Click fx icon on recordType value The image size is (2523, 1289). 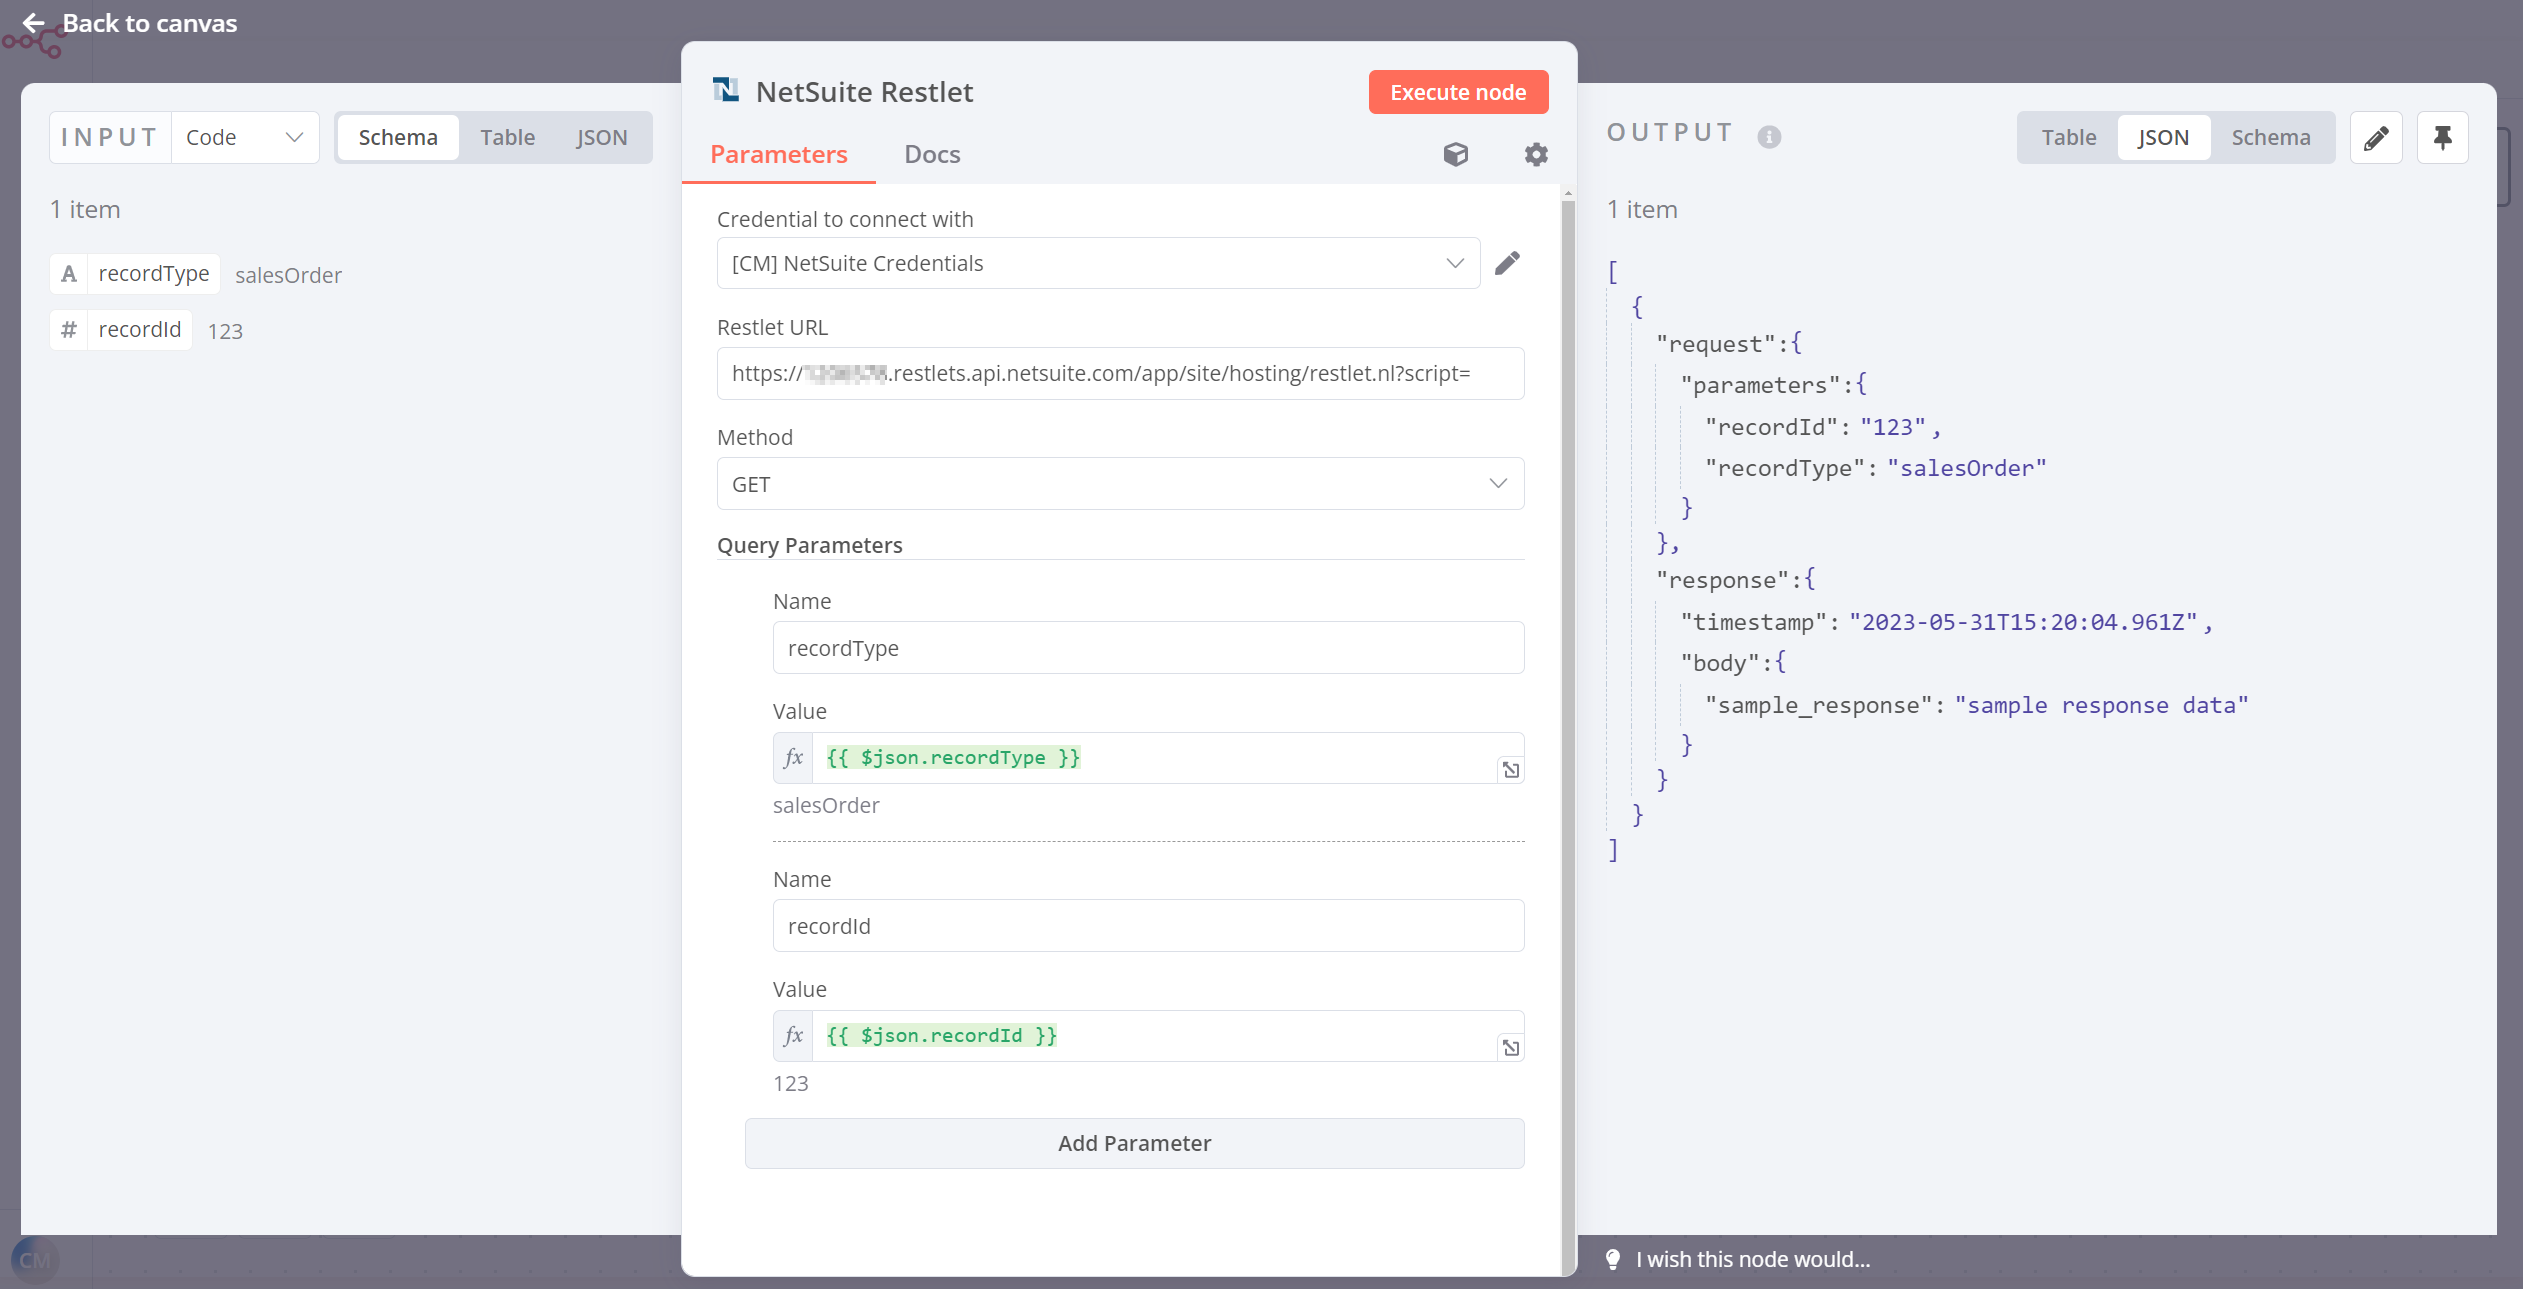(x=793, y=758)
